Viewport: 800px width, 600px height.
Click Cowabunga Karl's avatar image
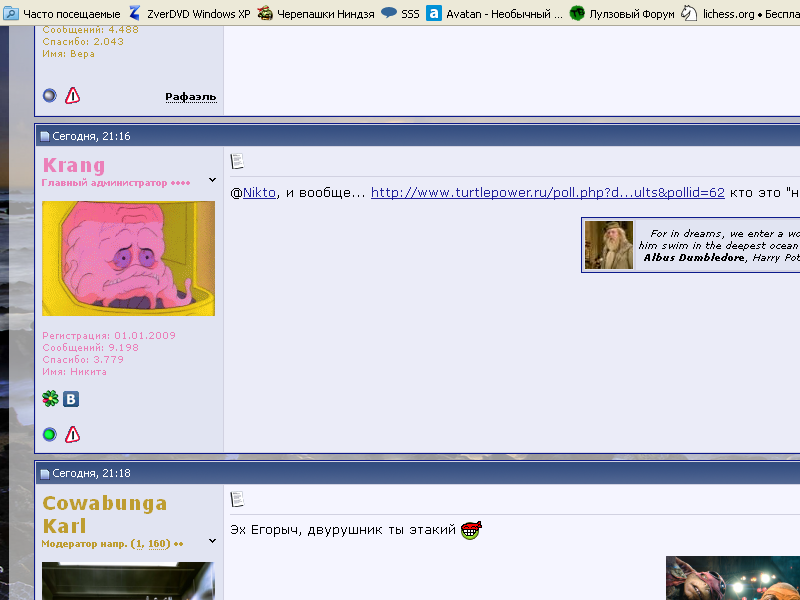(129, 581)
